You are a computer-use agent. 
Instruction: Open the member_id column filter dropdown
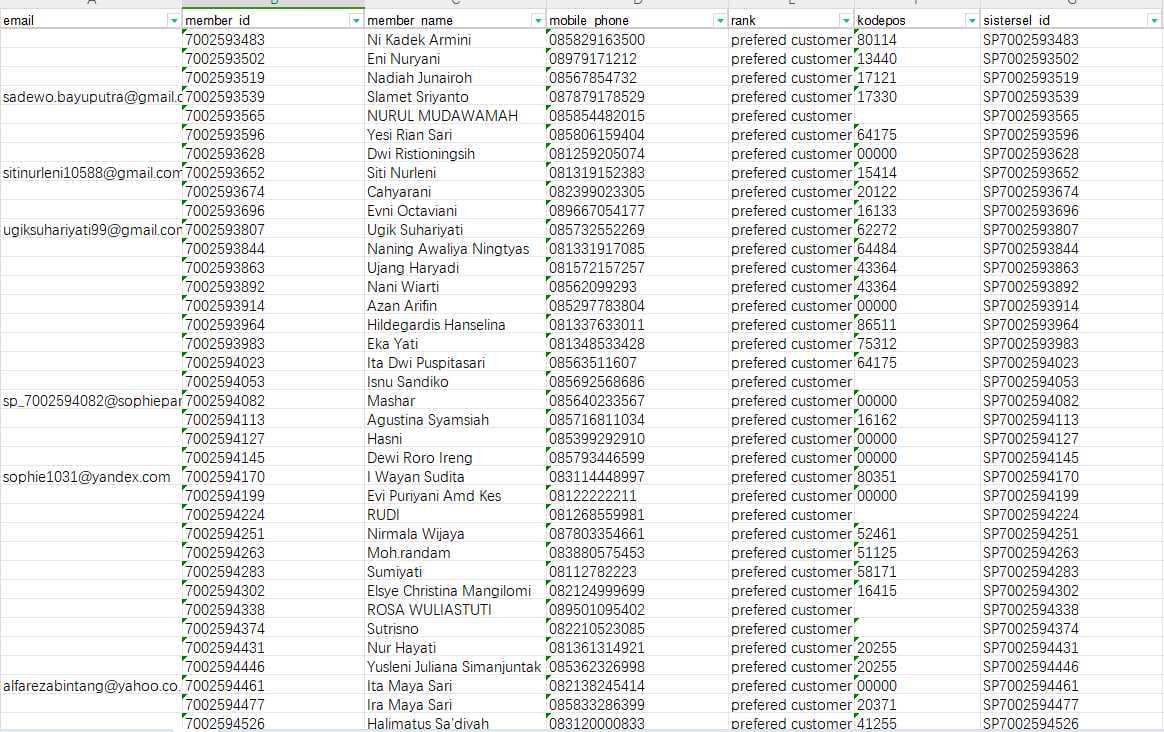tap(356, 21)
